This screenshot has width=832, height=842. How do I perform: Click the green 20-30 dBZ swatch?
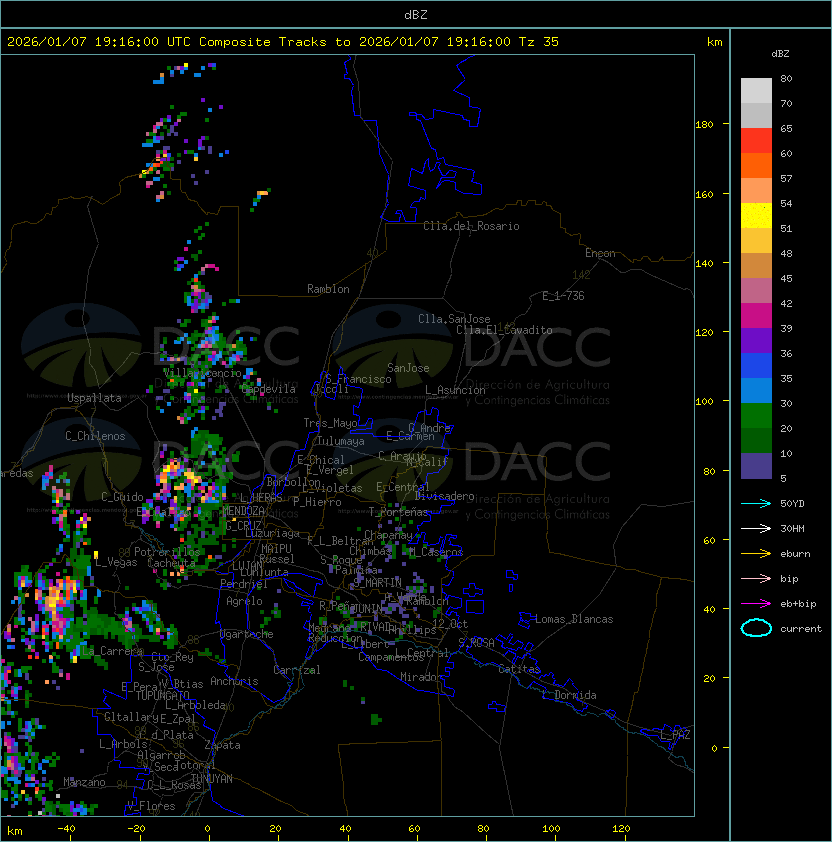click(x=756, y=415)
